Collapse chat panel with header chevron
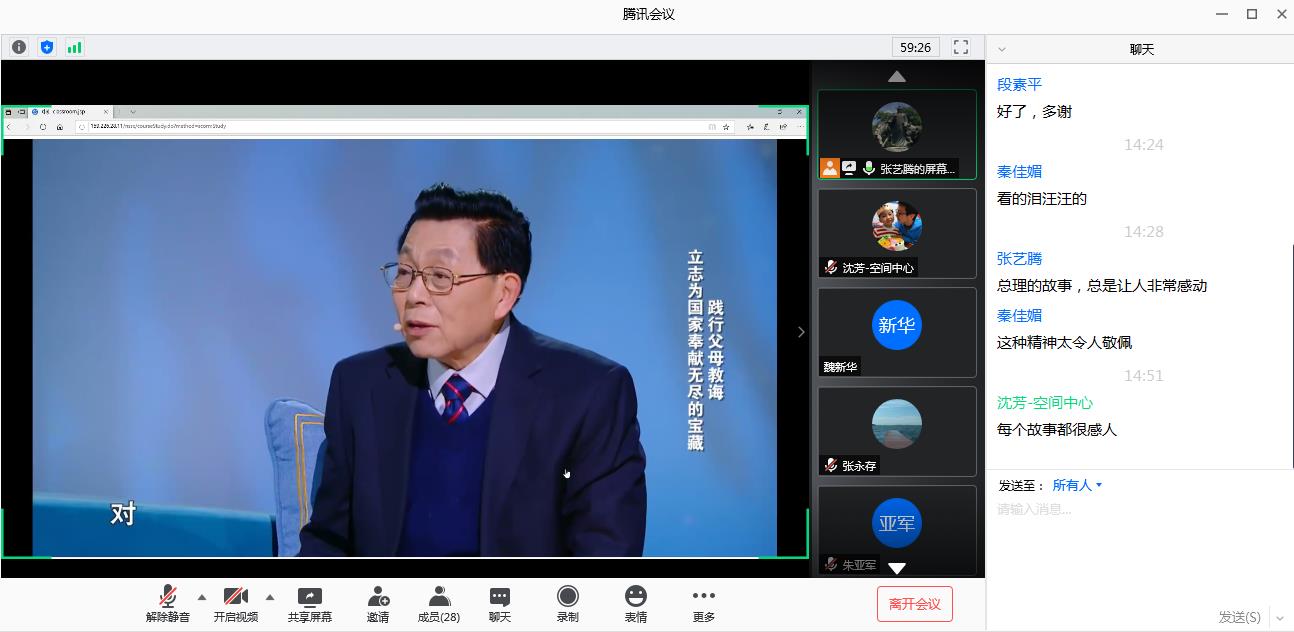This screenshot has height=632, width=1294. pos(1002,49)
